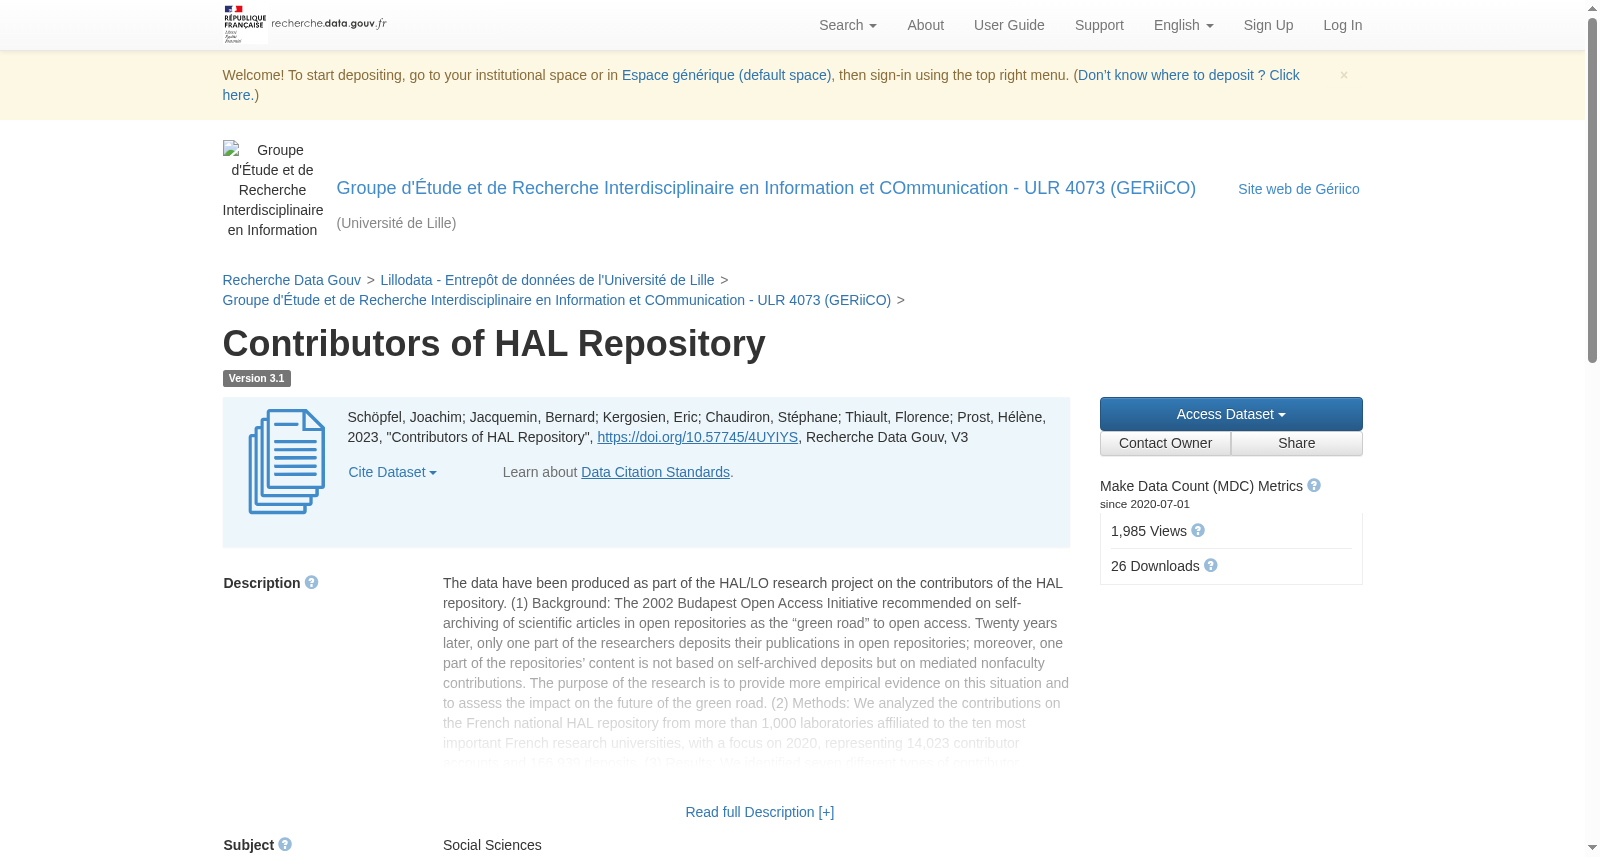The image size is (1600, 857).
Task: Open the Search dropdown menu
Action: [x=848, y=25]
